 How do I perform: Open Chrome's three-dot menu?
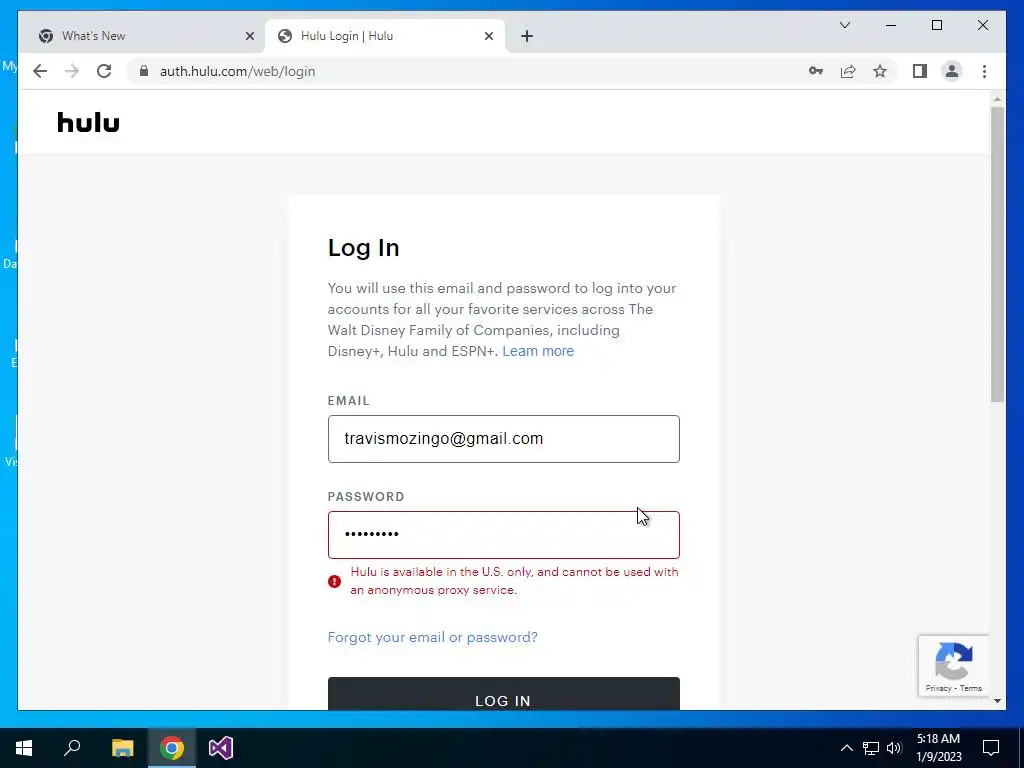[984, 71]
